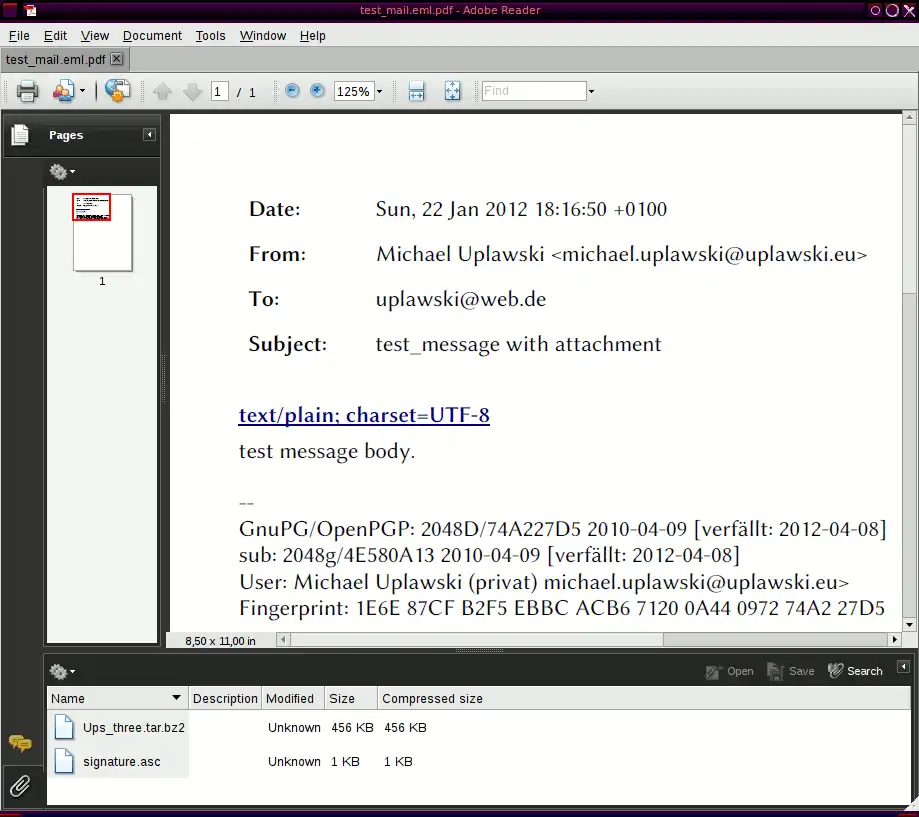Click the 456 KB size of Ups_three.tar.bz2

(352, 728)
